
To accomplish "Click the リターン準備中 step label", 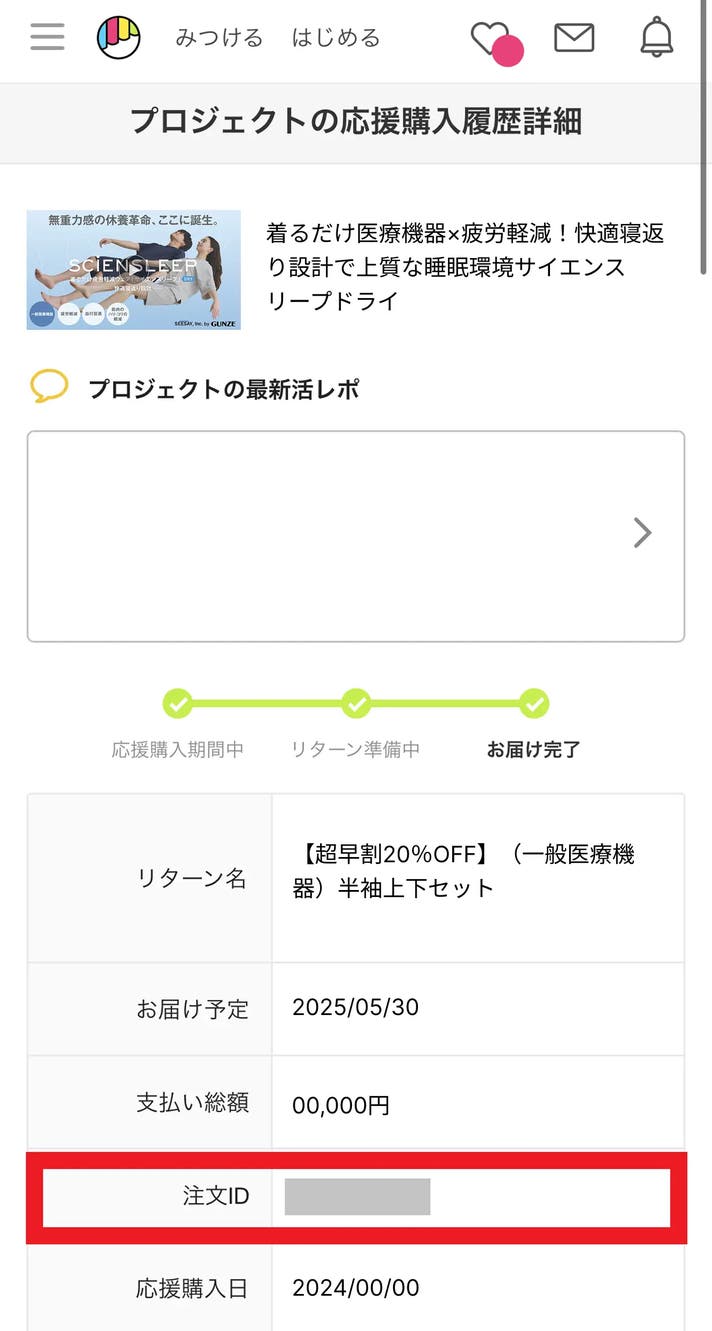I will click(x=356, y=749).
